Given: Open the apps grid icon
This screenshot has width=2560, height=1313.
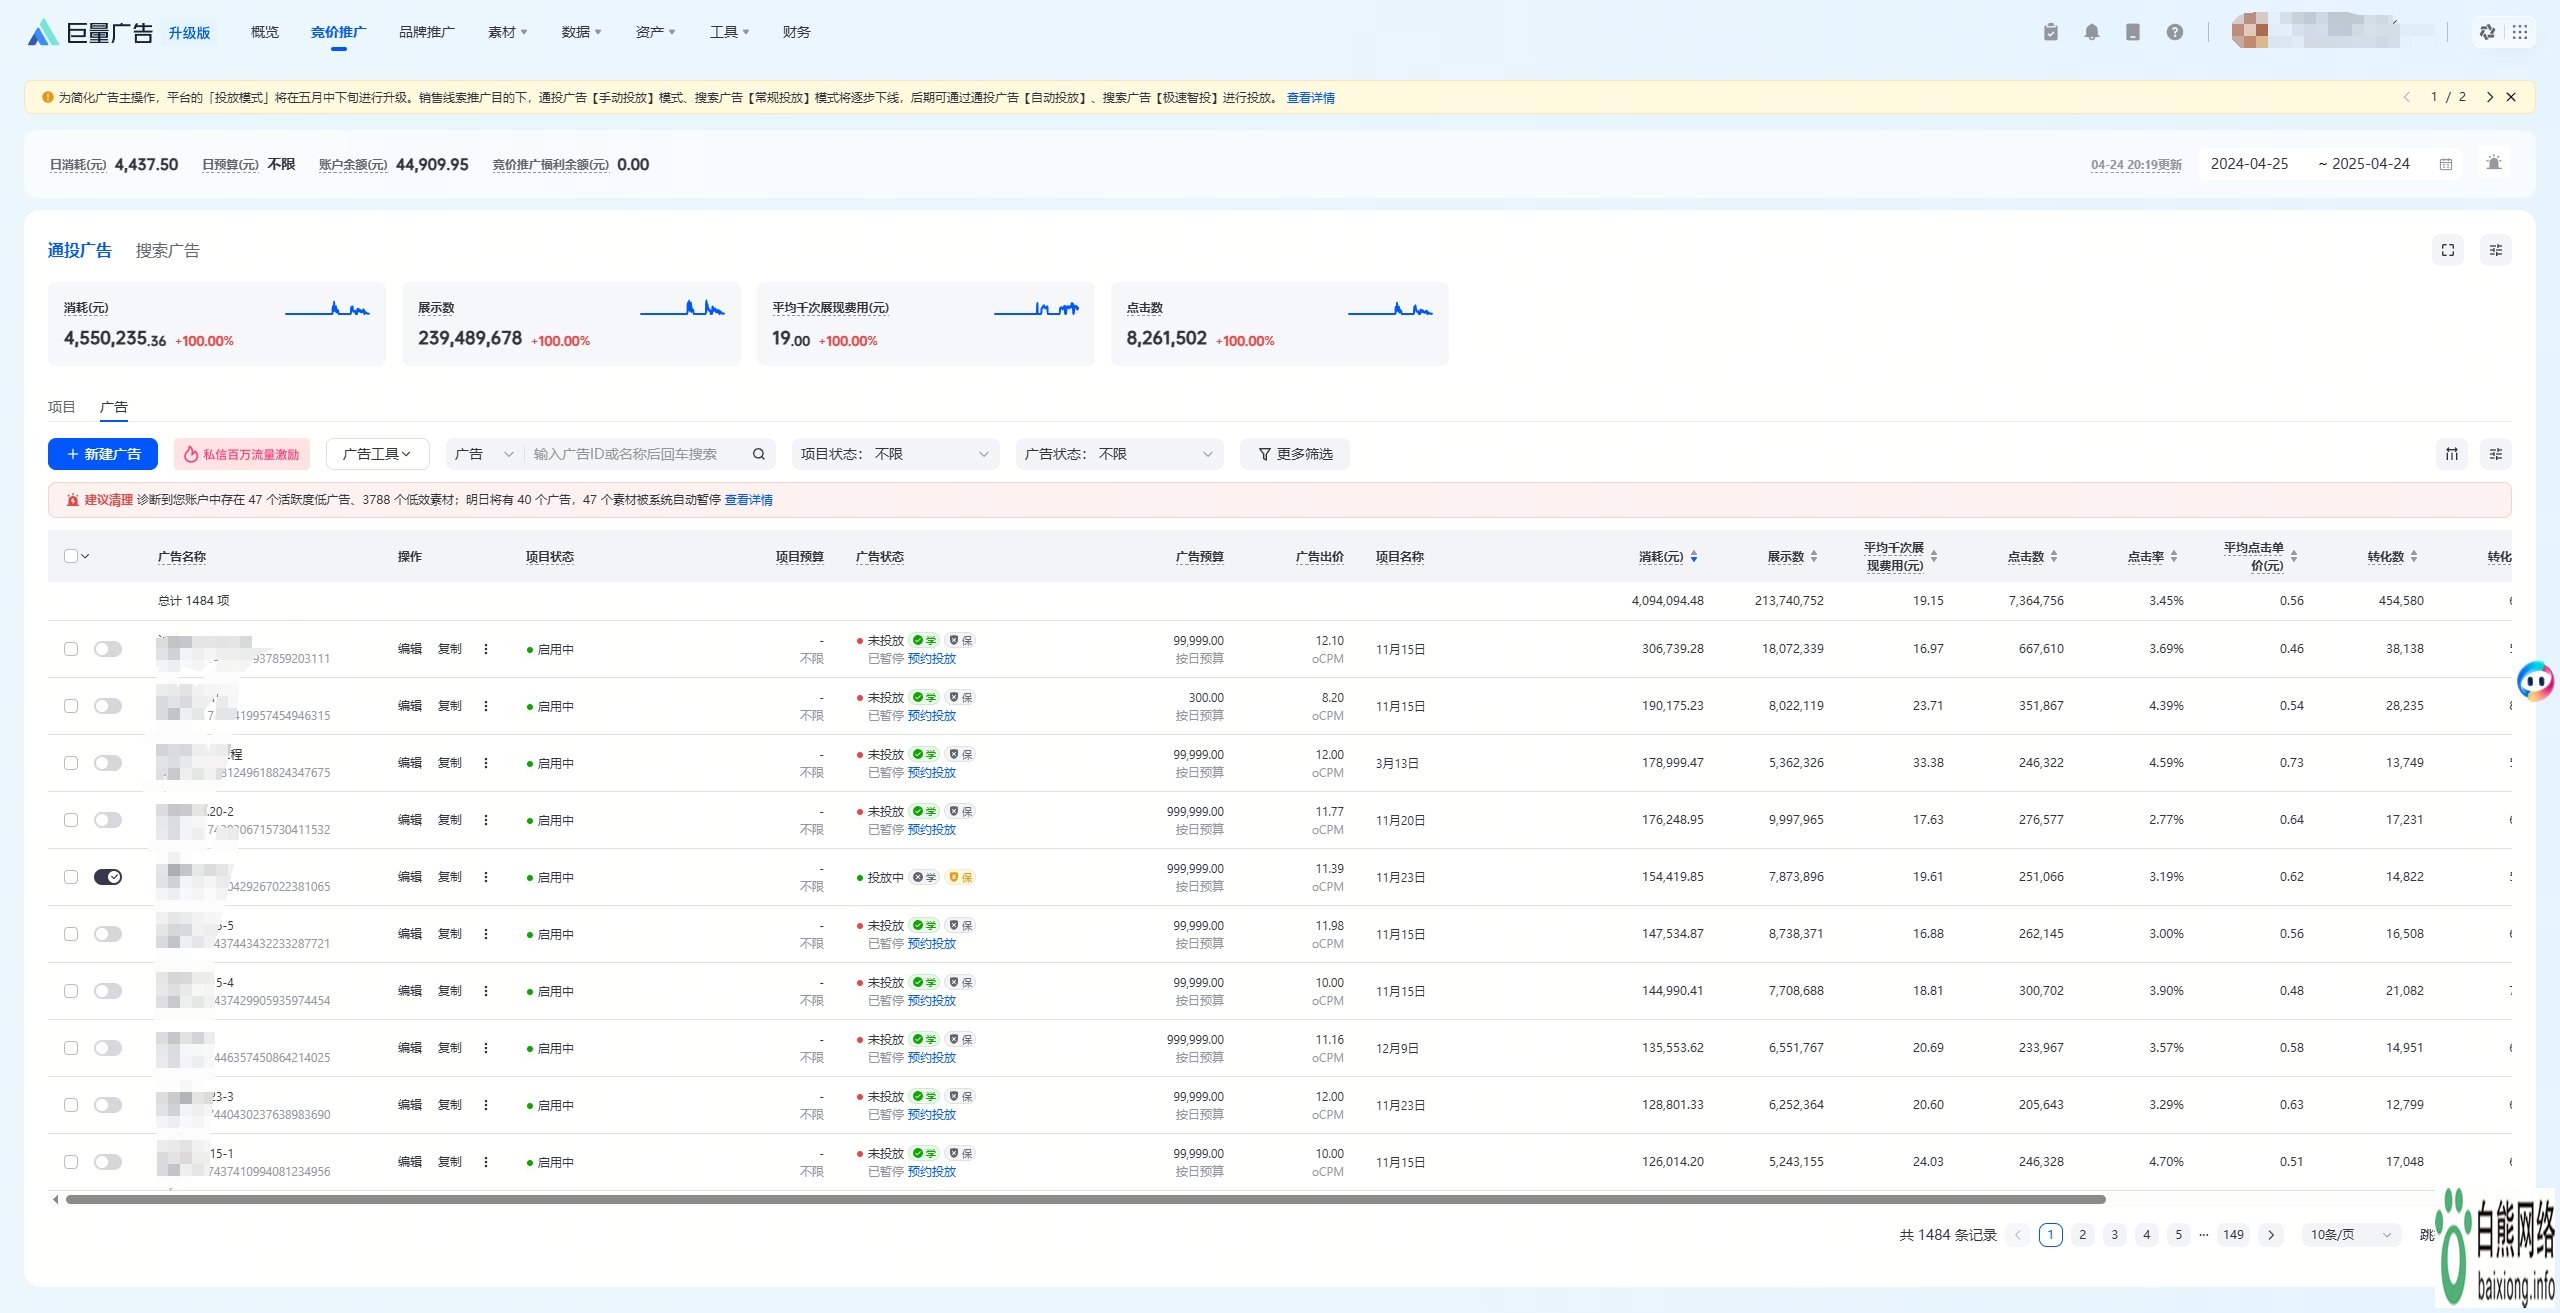Looking at the screenshot, I should 2520,32.
